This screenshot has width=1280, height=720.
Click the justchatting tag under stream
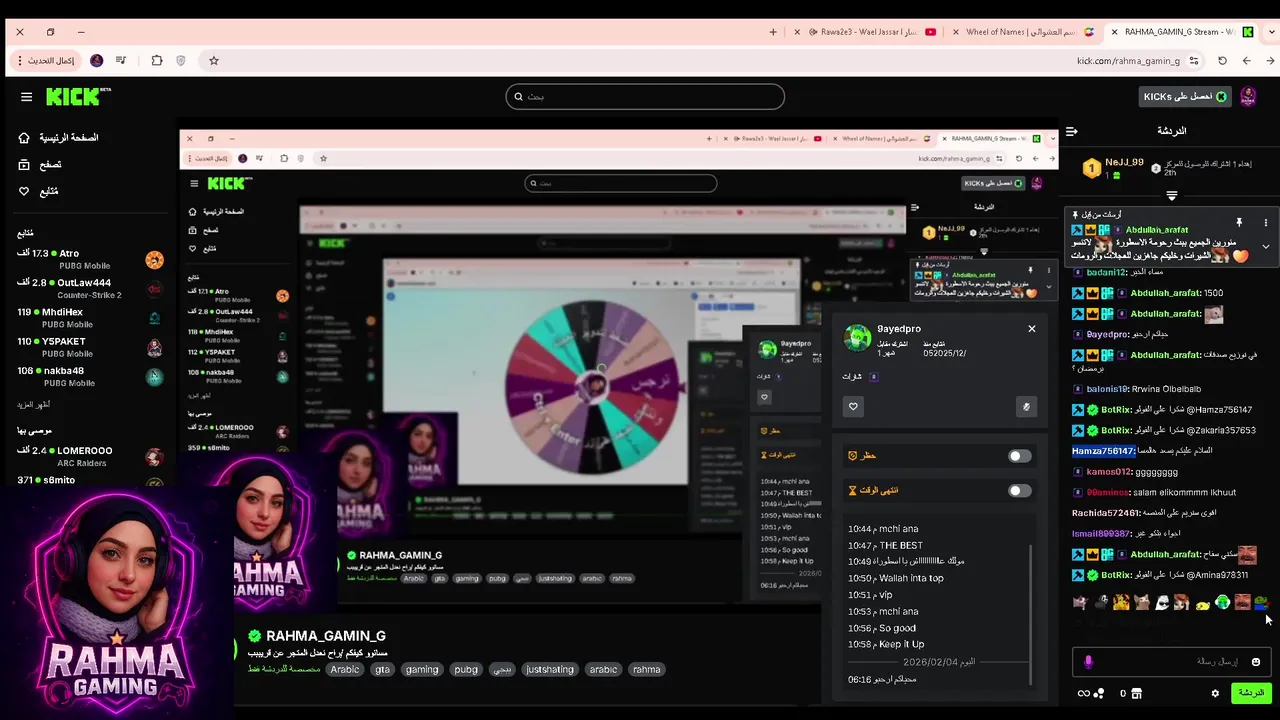tap(550, 670)
